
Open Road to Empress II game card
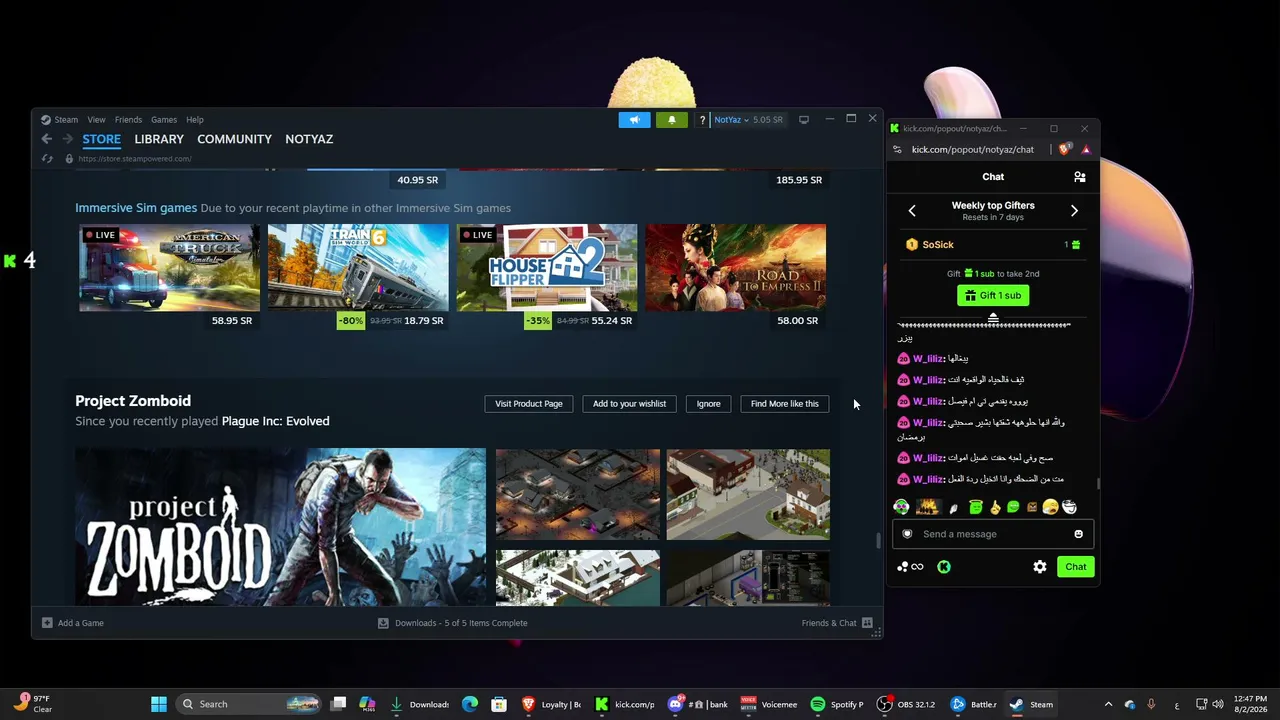[736, 268]
